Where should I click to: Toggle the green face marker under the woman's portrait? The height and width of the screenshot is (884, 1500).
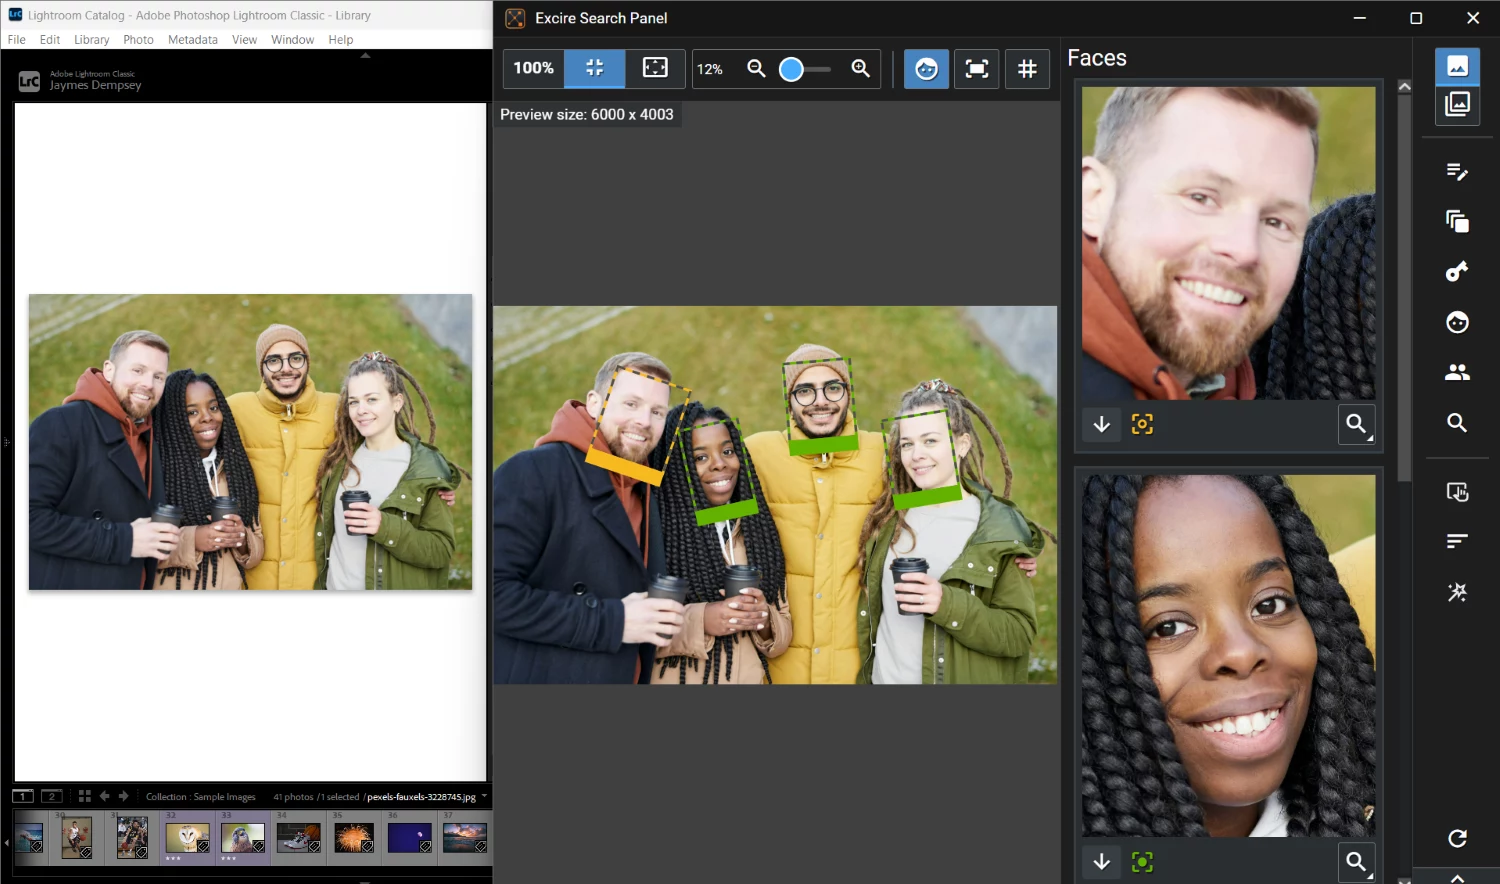pos(1142,861)
